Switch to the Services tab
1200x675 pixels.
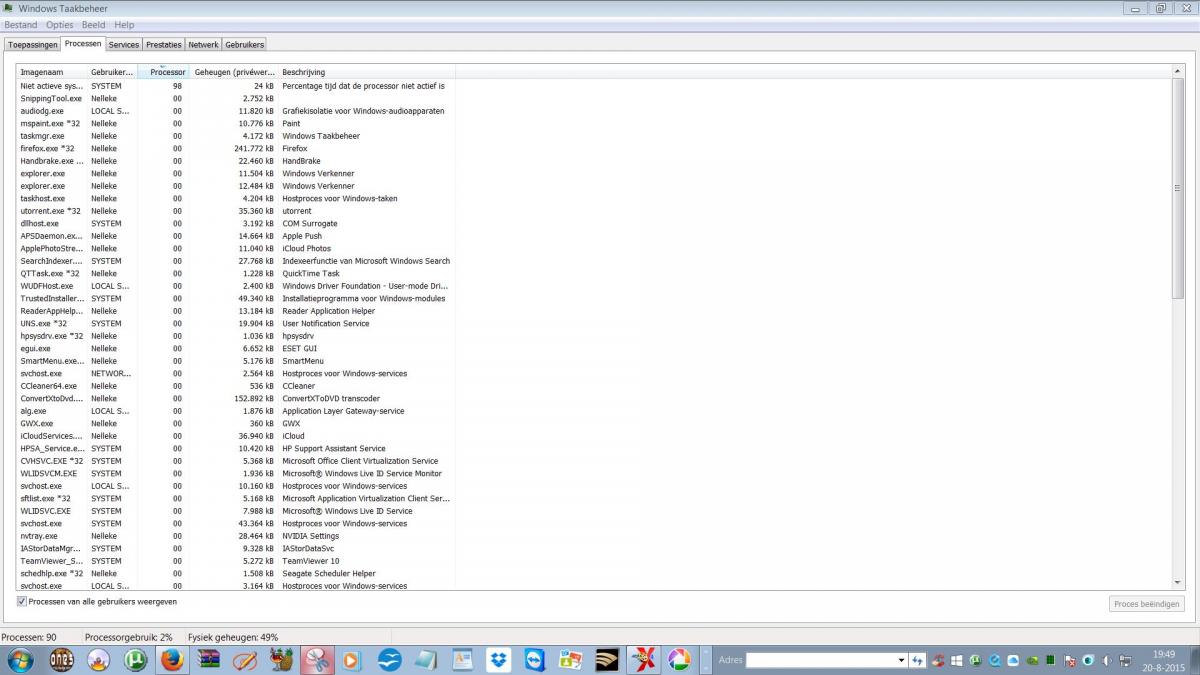pyautogui.click(x=124, y=45)
